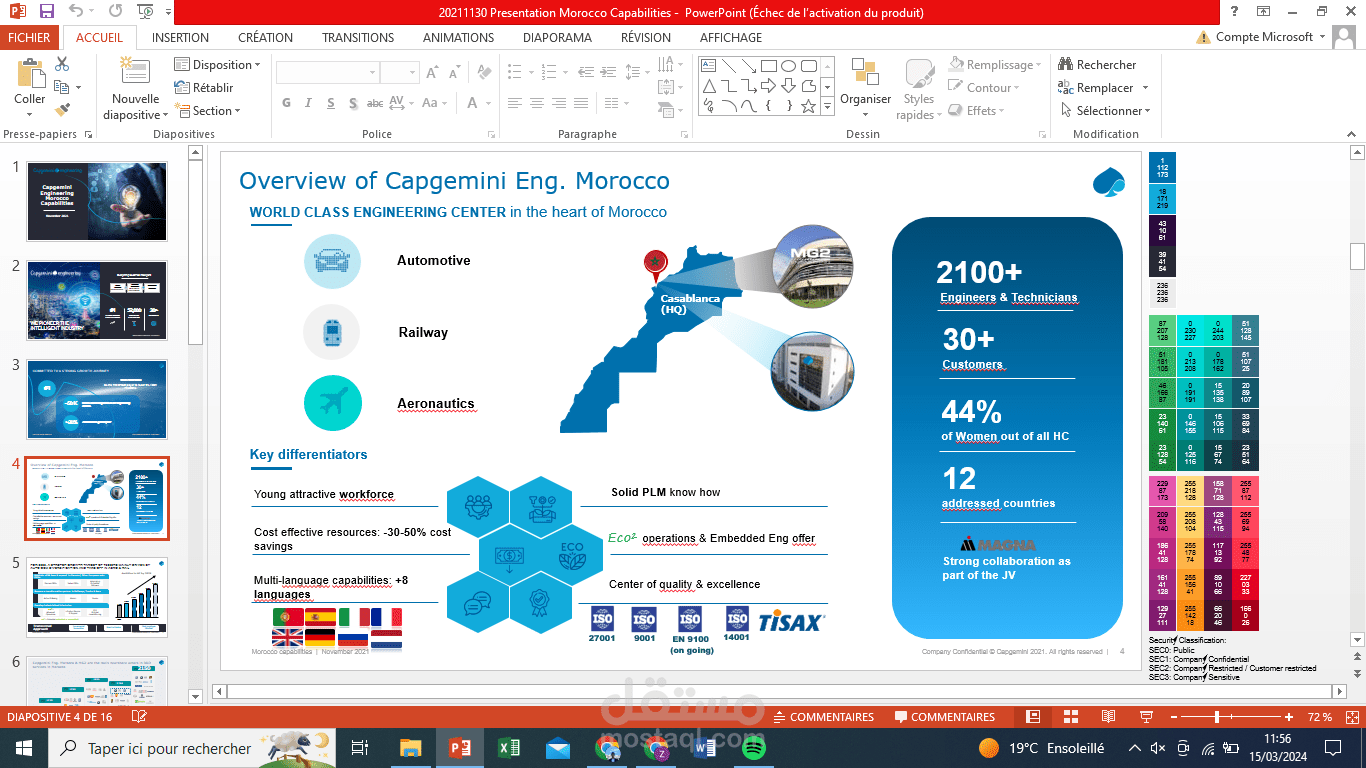Open the font size combo box

point(399,72)
